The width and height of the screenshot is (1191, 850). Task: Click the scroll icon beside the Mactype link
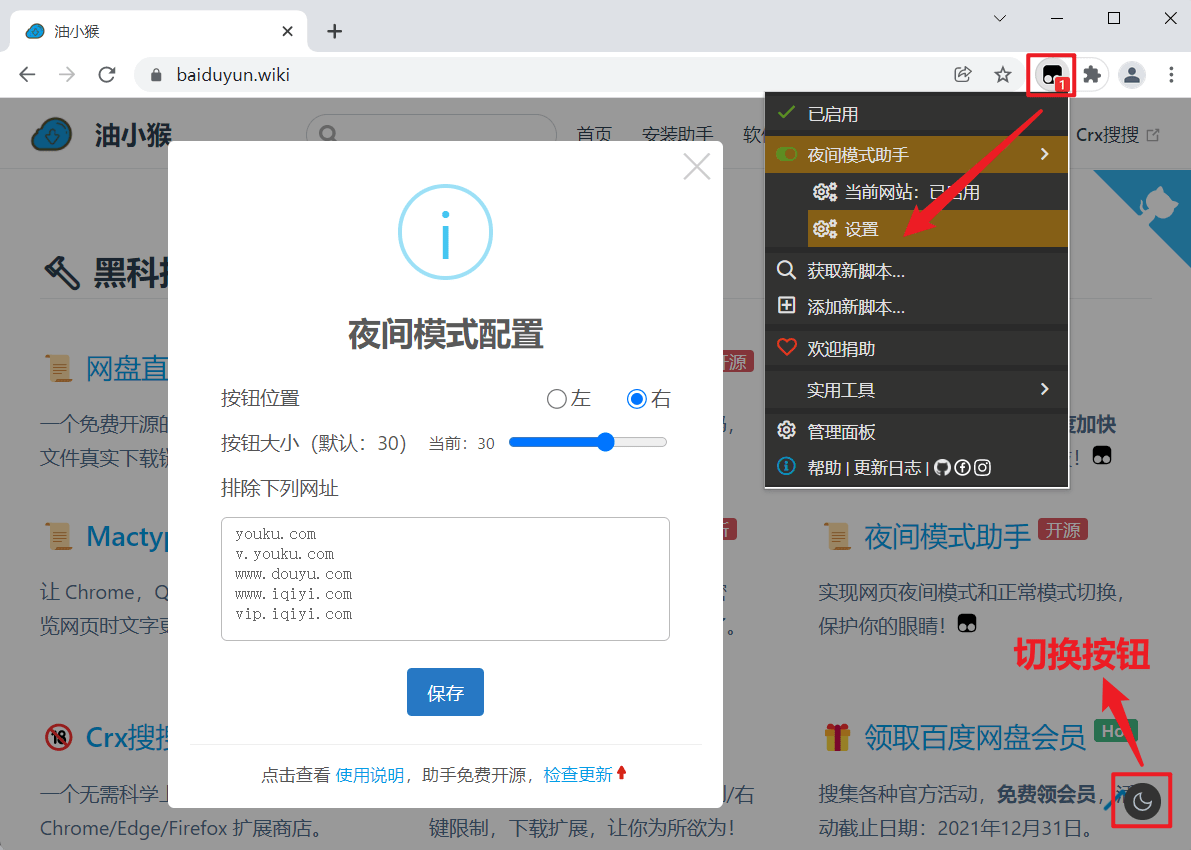[58, 536]
